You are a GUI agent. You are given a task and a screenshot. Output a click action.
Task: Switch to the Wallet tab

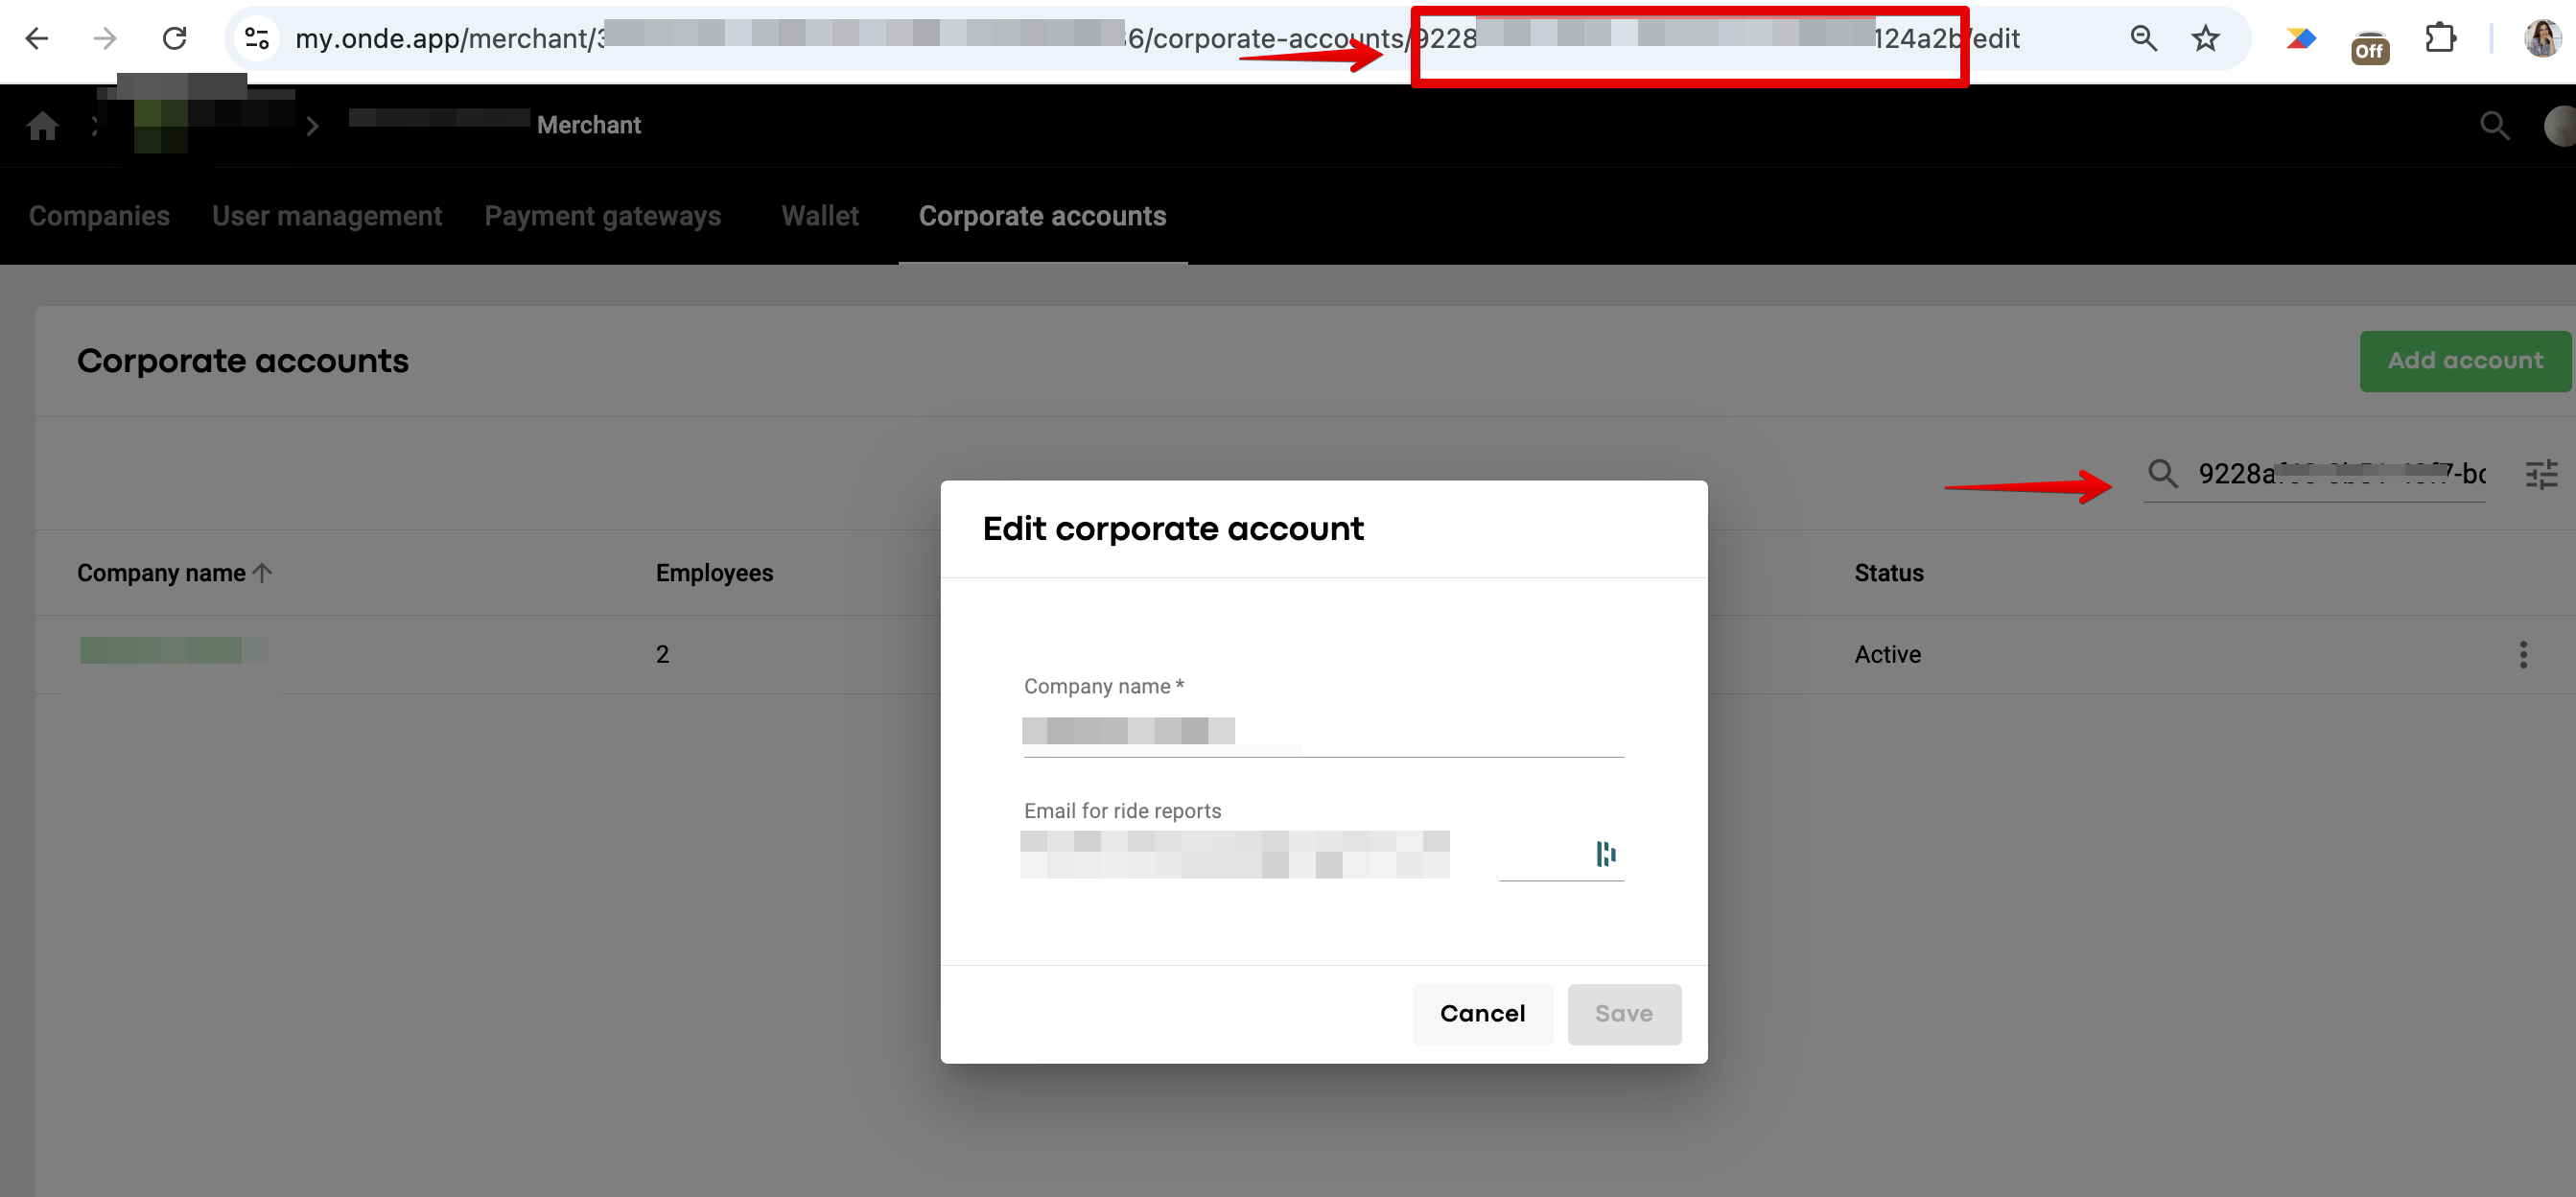tap(819, 216)
